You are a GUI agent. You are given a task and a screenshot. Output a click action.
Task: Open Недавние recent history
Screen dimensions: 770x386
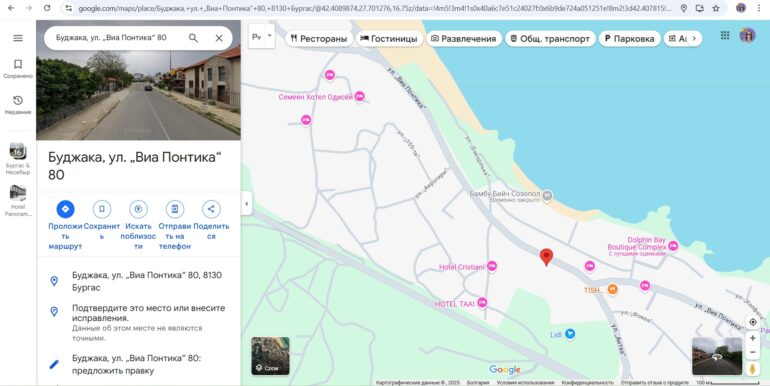click(x=18, y=105)
